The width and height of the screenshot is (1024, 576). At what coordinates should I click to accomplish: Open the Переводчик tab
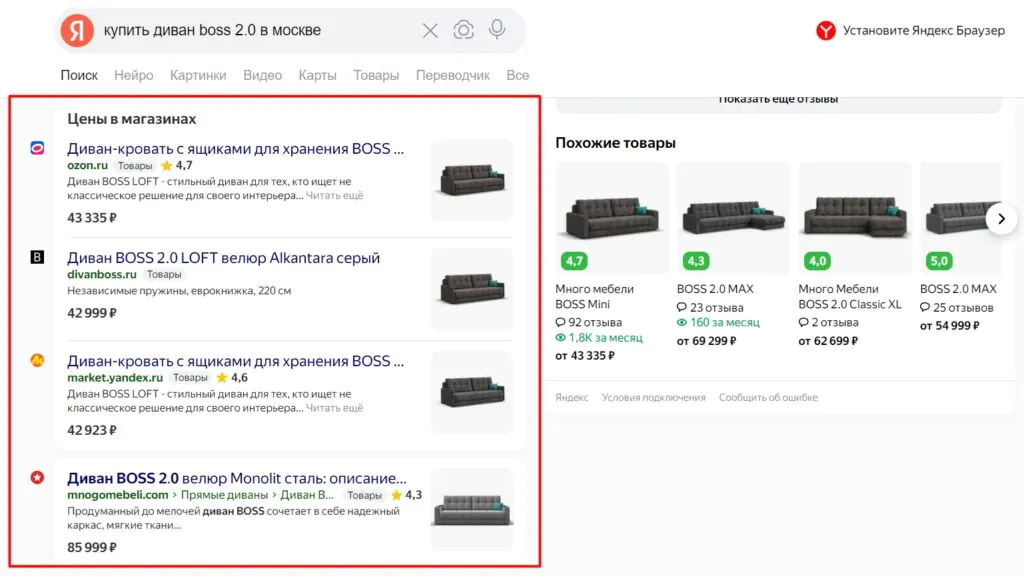coord(453,75)
